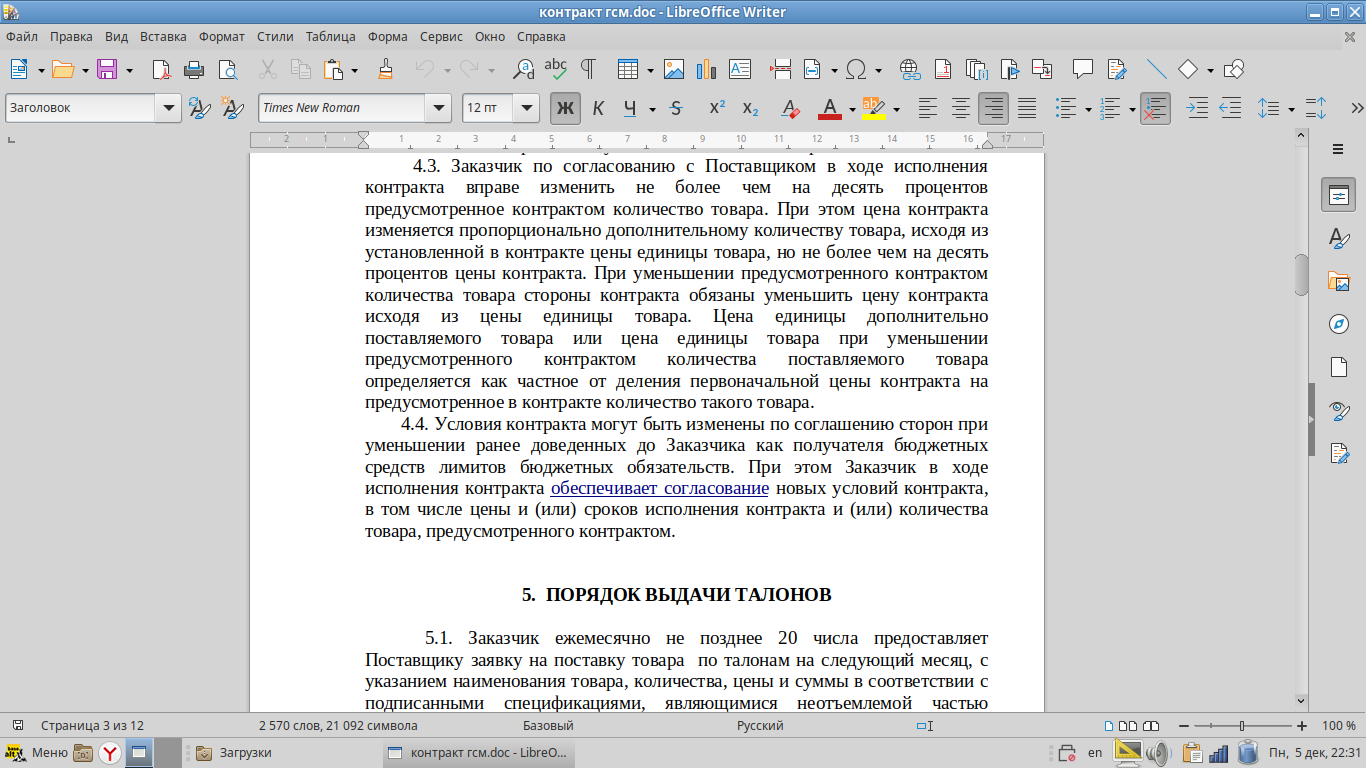Set justified paragraph alignment
1366x768 pixels.
pos(1026,108)
